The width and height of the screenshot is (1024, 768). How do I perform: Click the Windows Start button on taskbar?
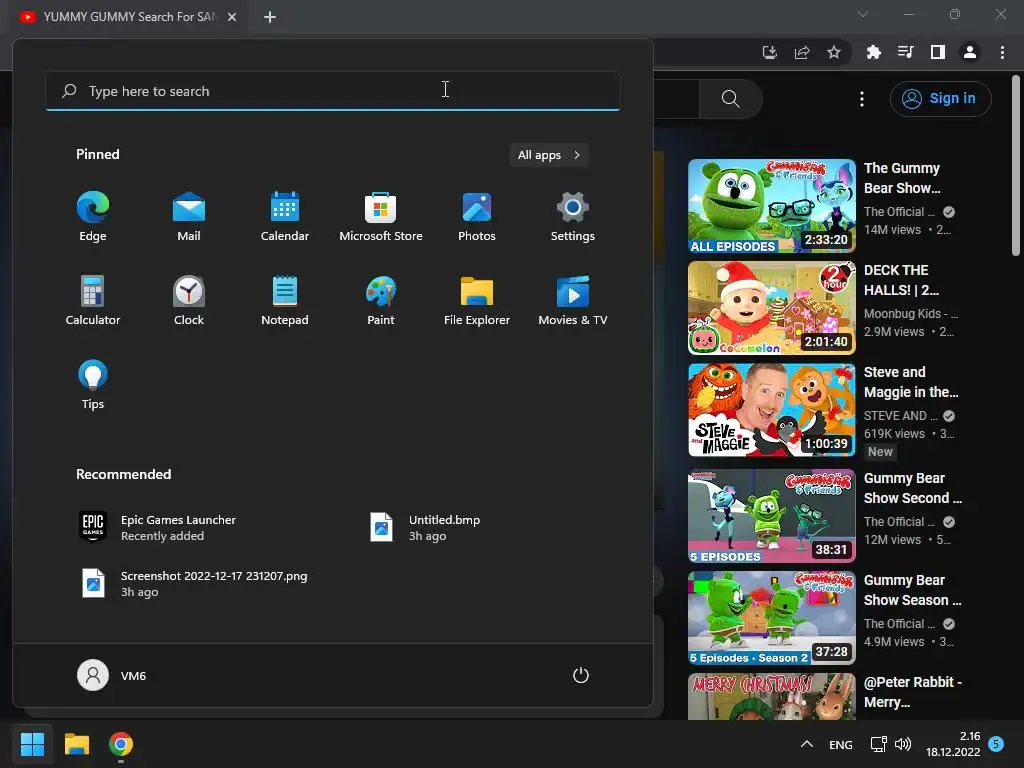click(x=32, y=744)
